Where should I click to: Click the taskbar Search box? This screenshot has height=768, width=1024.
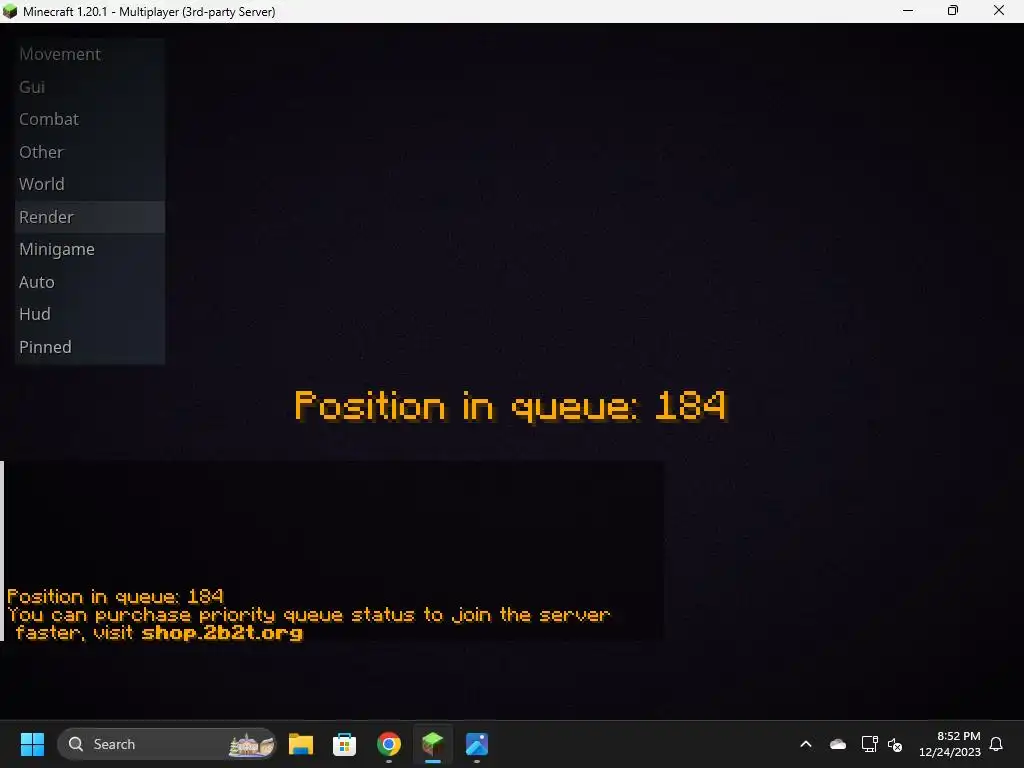[167, 744]
